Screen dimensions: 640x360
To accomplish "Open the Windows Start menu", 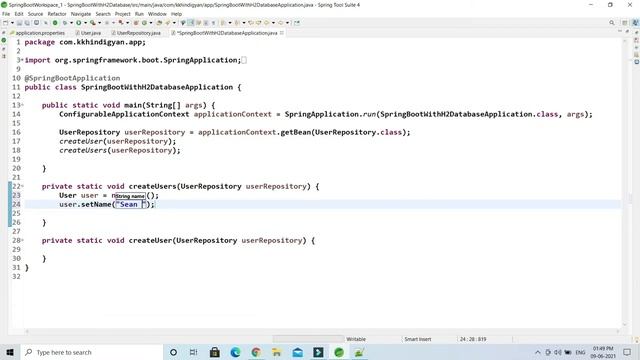I will (10, 352).
